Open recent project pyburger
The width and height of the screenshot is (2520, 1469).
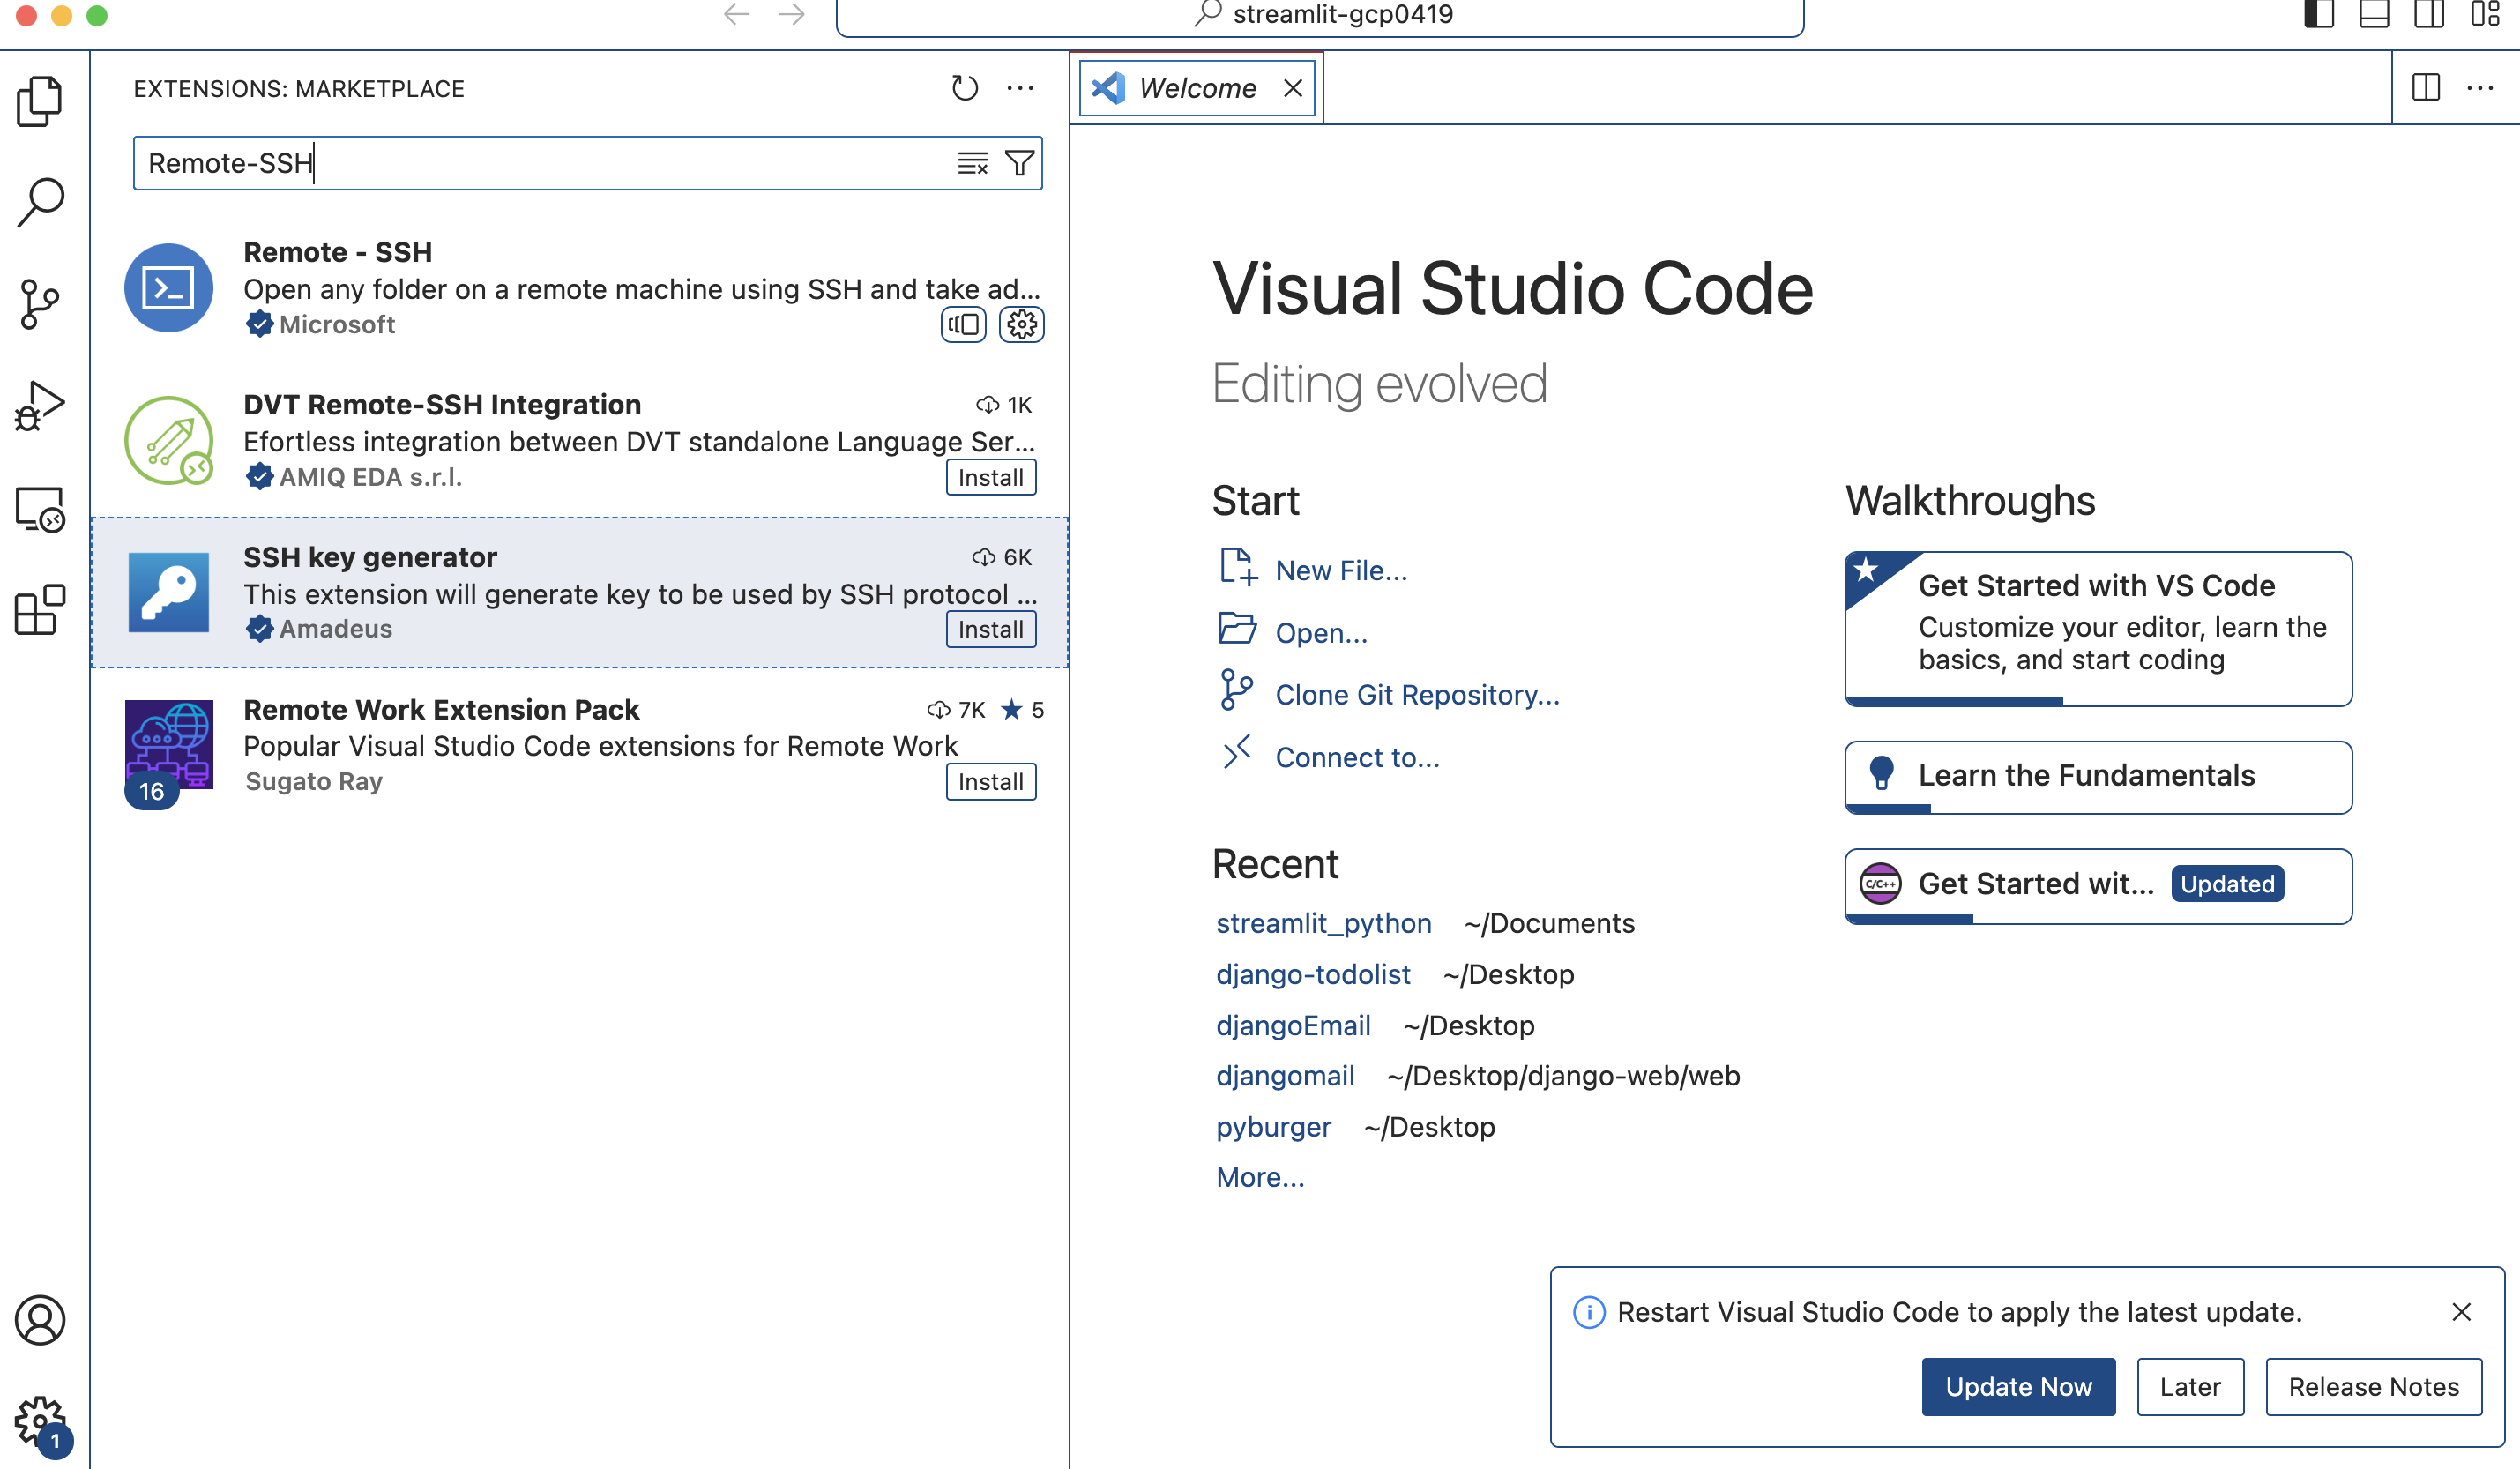(1273, 1127)
